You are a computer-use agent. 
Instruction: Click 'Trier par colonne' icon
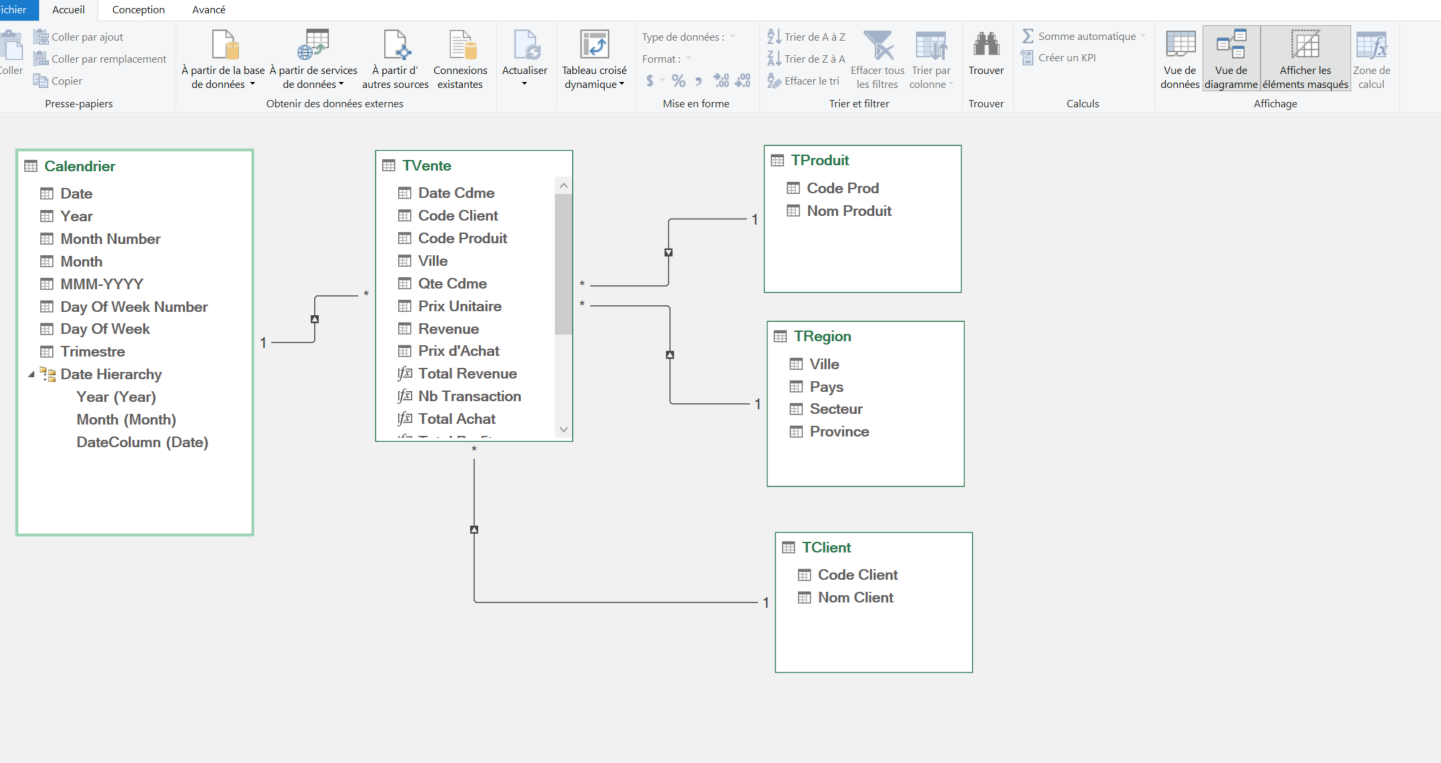(x=931, y=46)
